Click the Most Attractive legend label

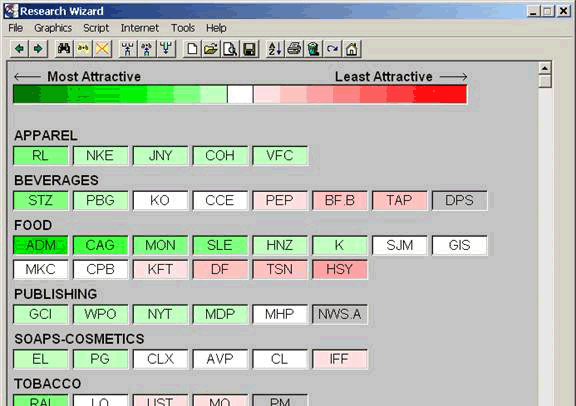coord(94,77)
